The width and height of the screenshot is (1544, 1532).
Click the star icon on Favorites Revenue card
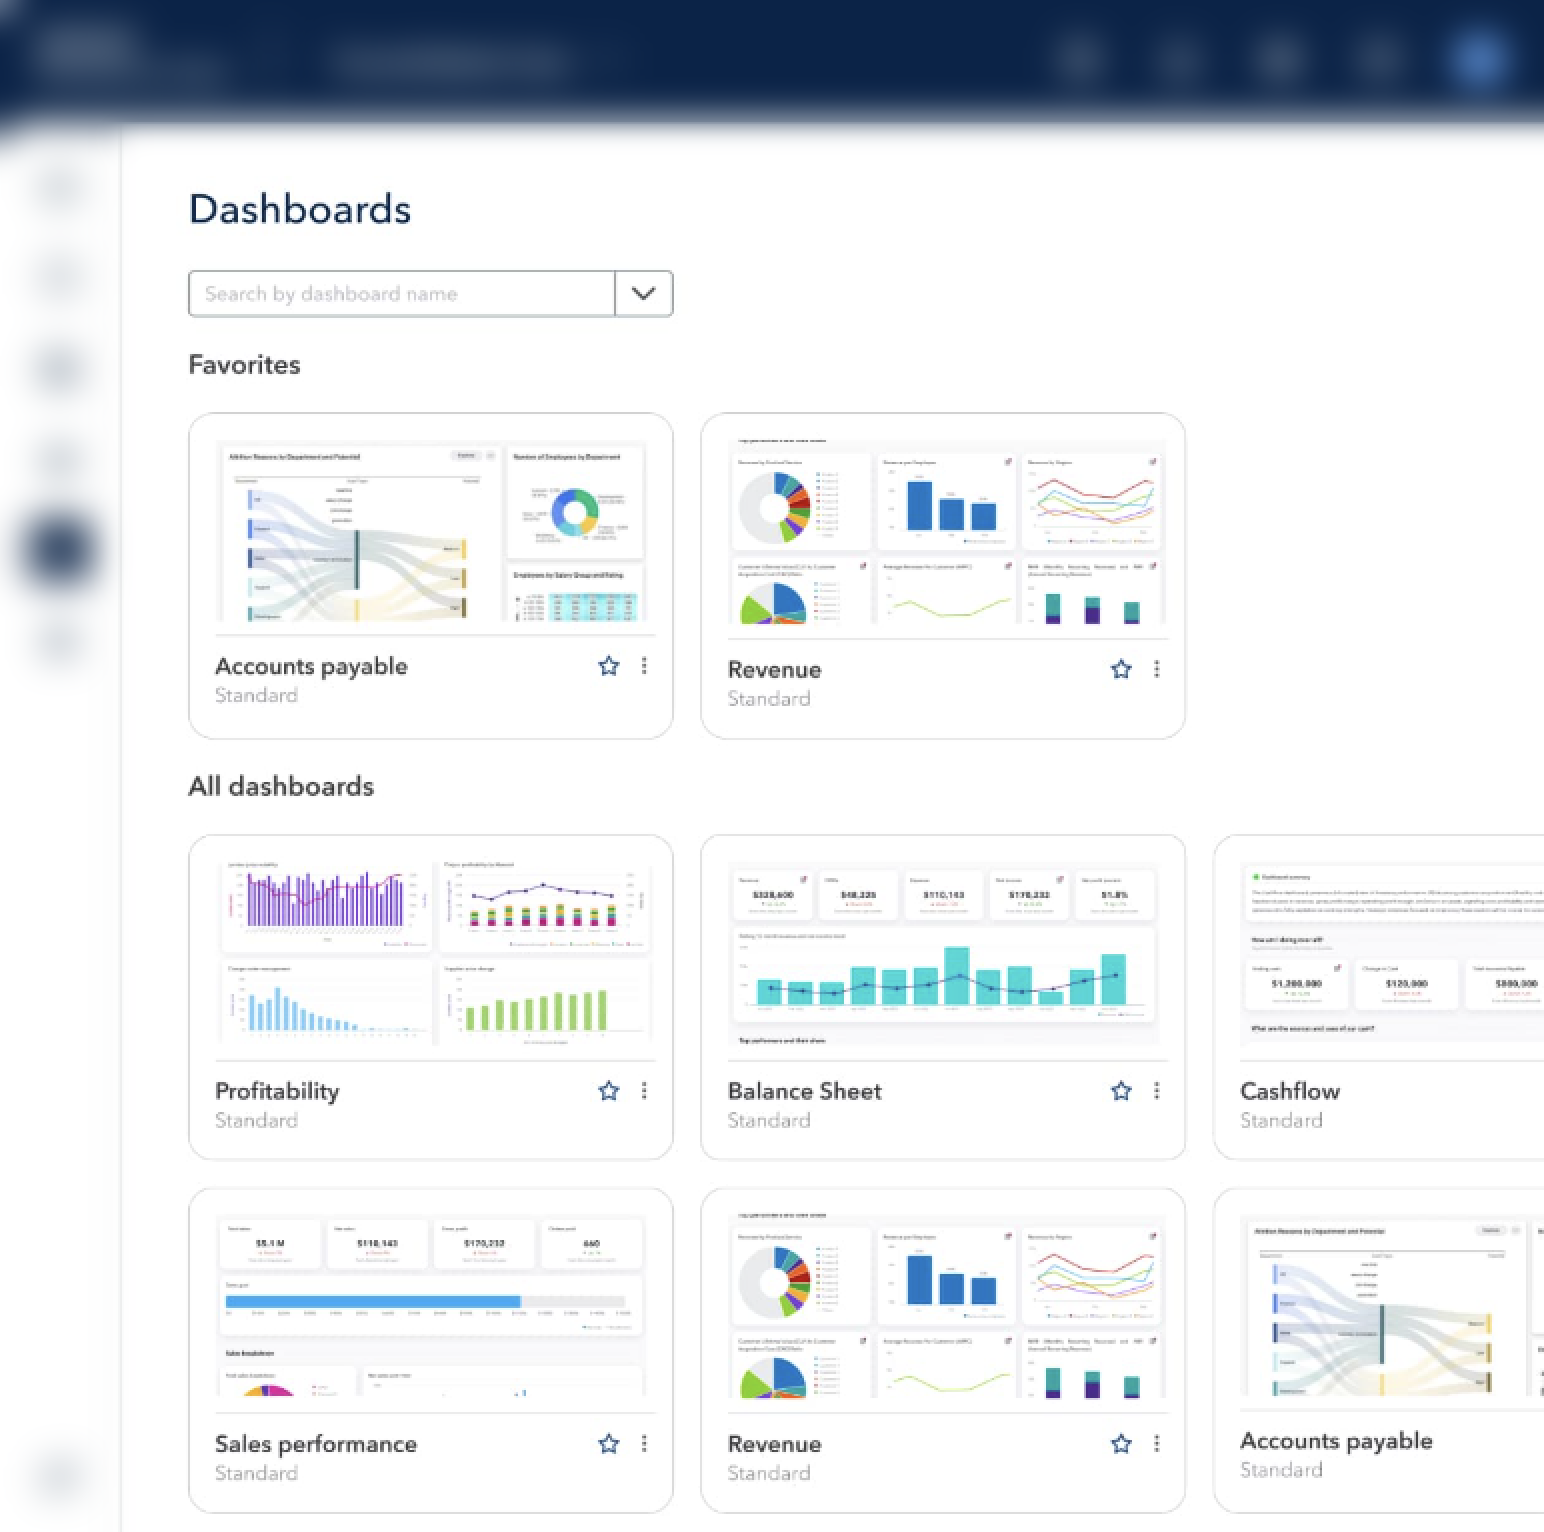[1121, 669]
